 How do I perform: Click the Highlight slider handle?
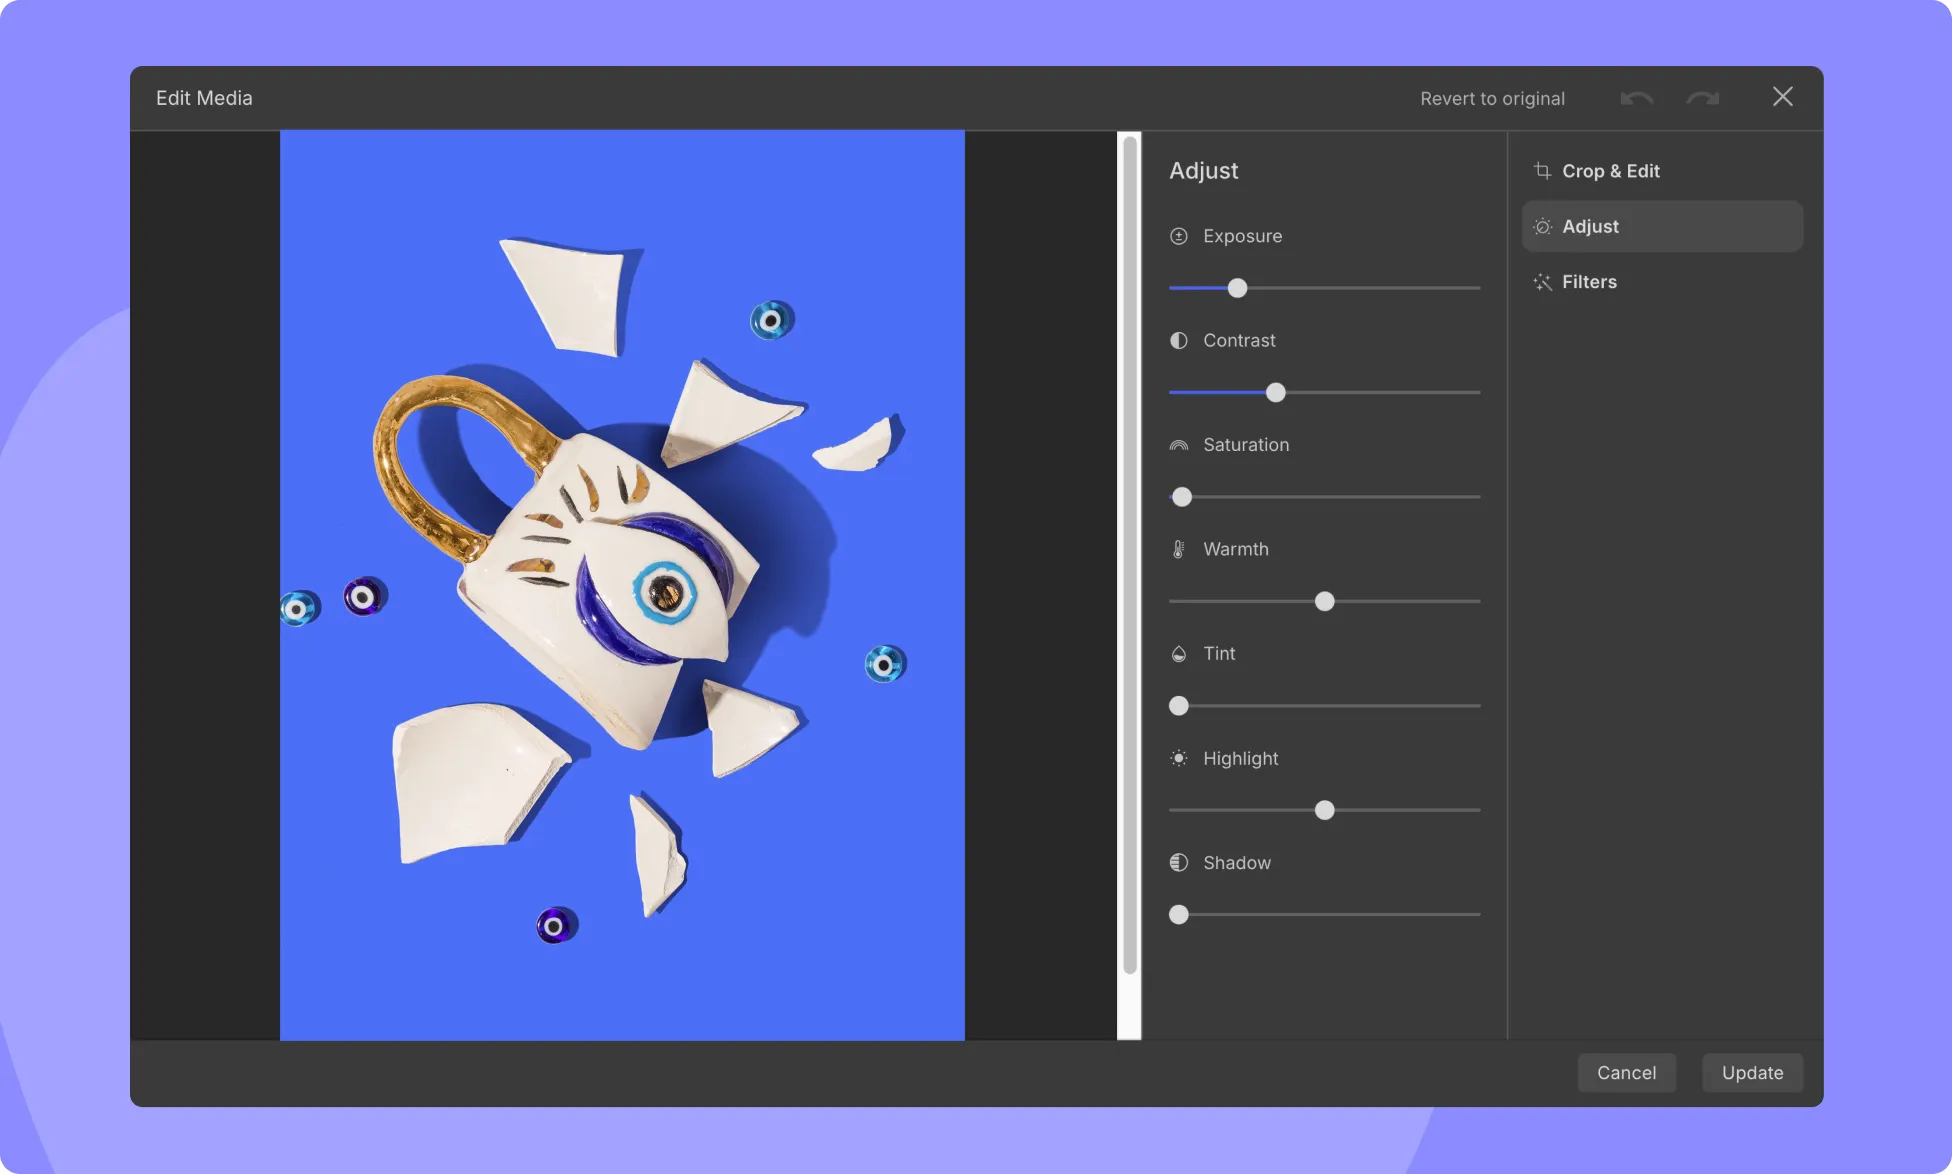point(1324,810)
